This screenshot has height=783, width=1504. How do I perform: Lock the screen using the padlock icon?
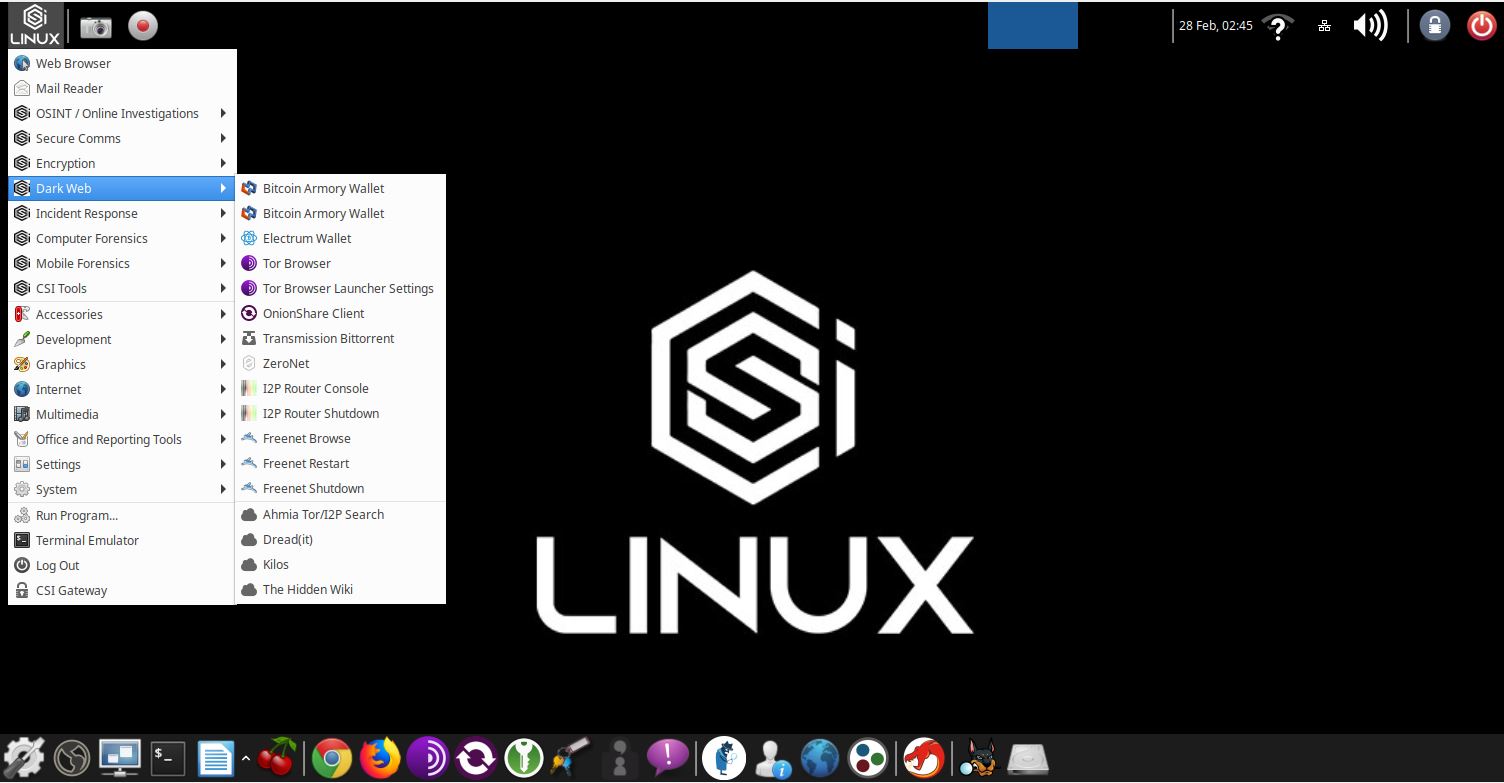pos(1435,25)
